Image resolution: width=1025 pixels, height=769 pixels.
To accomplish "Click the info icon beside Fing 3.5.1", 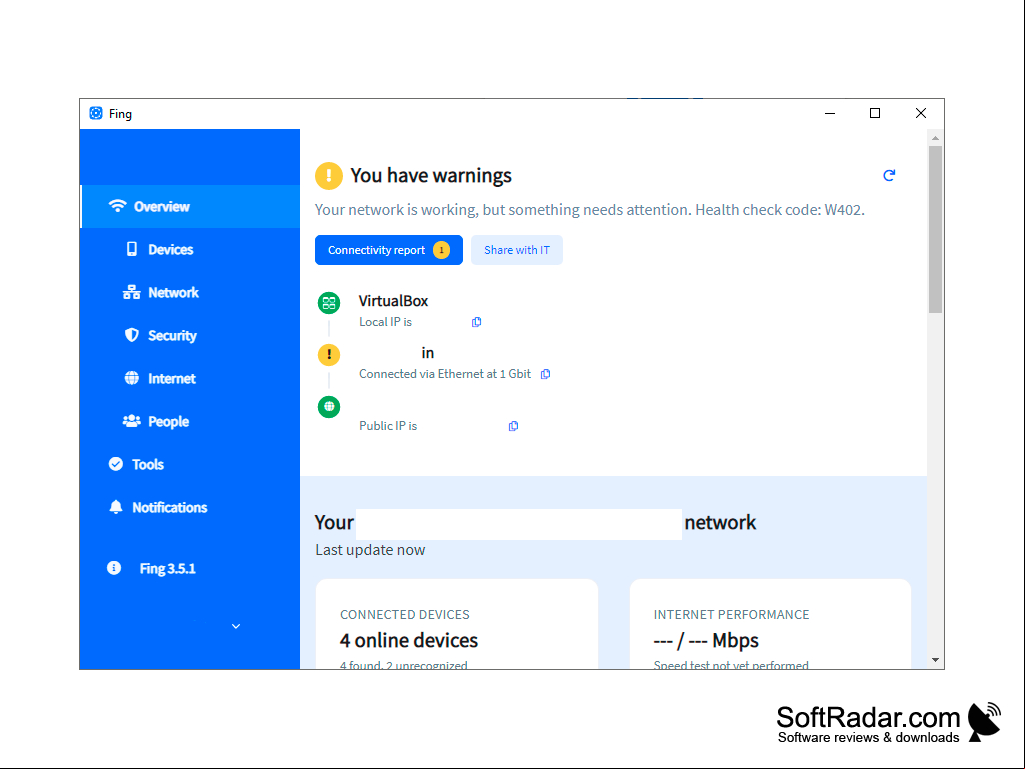I will pos(114,568).
